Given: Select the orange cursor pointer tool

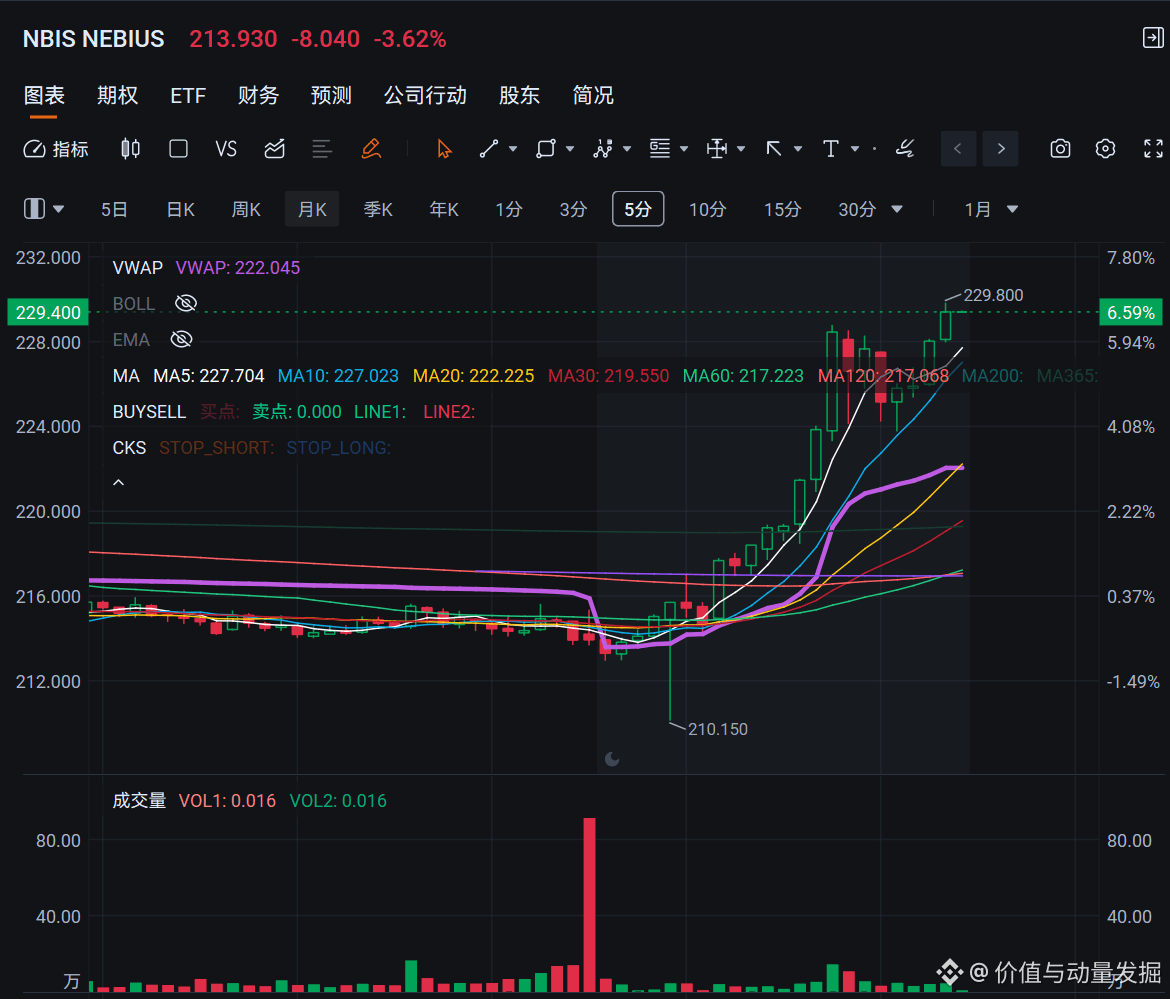Looking at the screenshot, I should (444, 149).
